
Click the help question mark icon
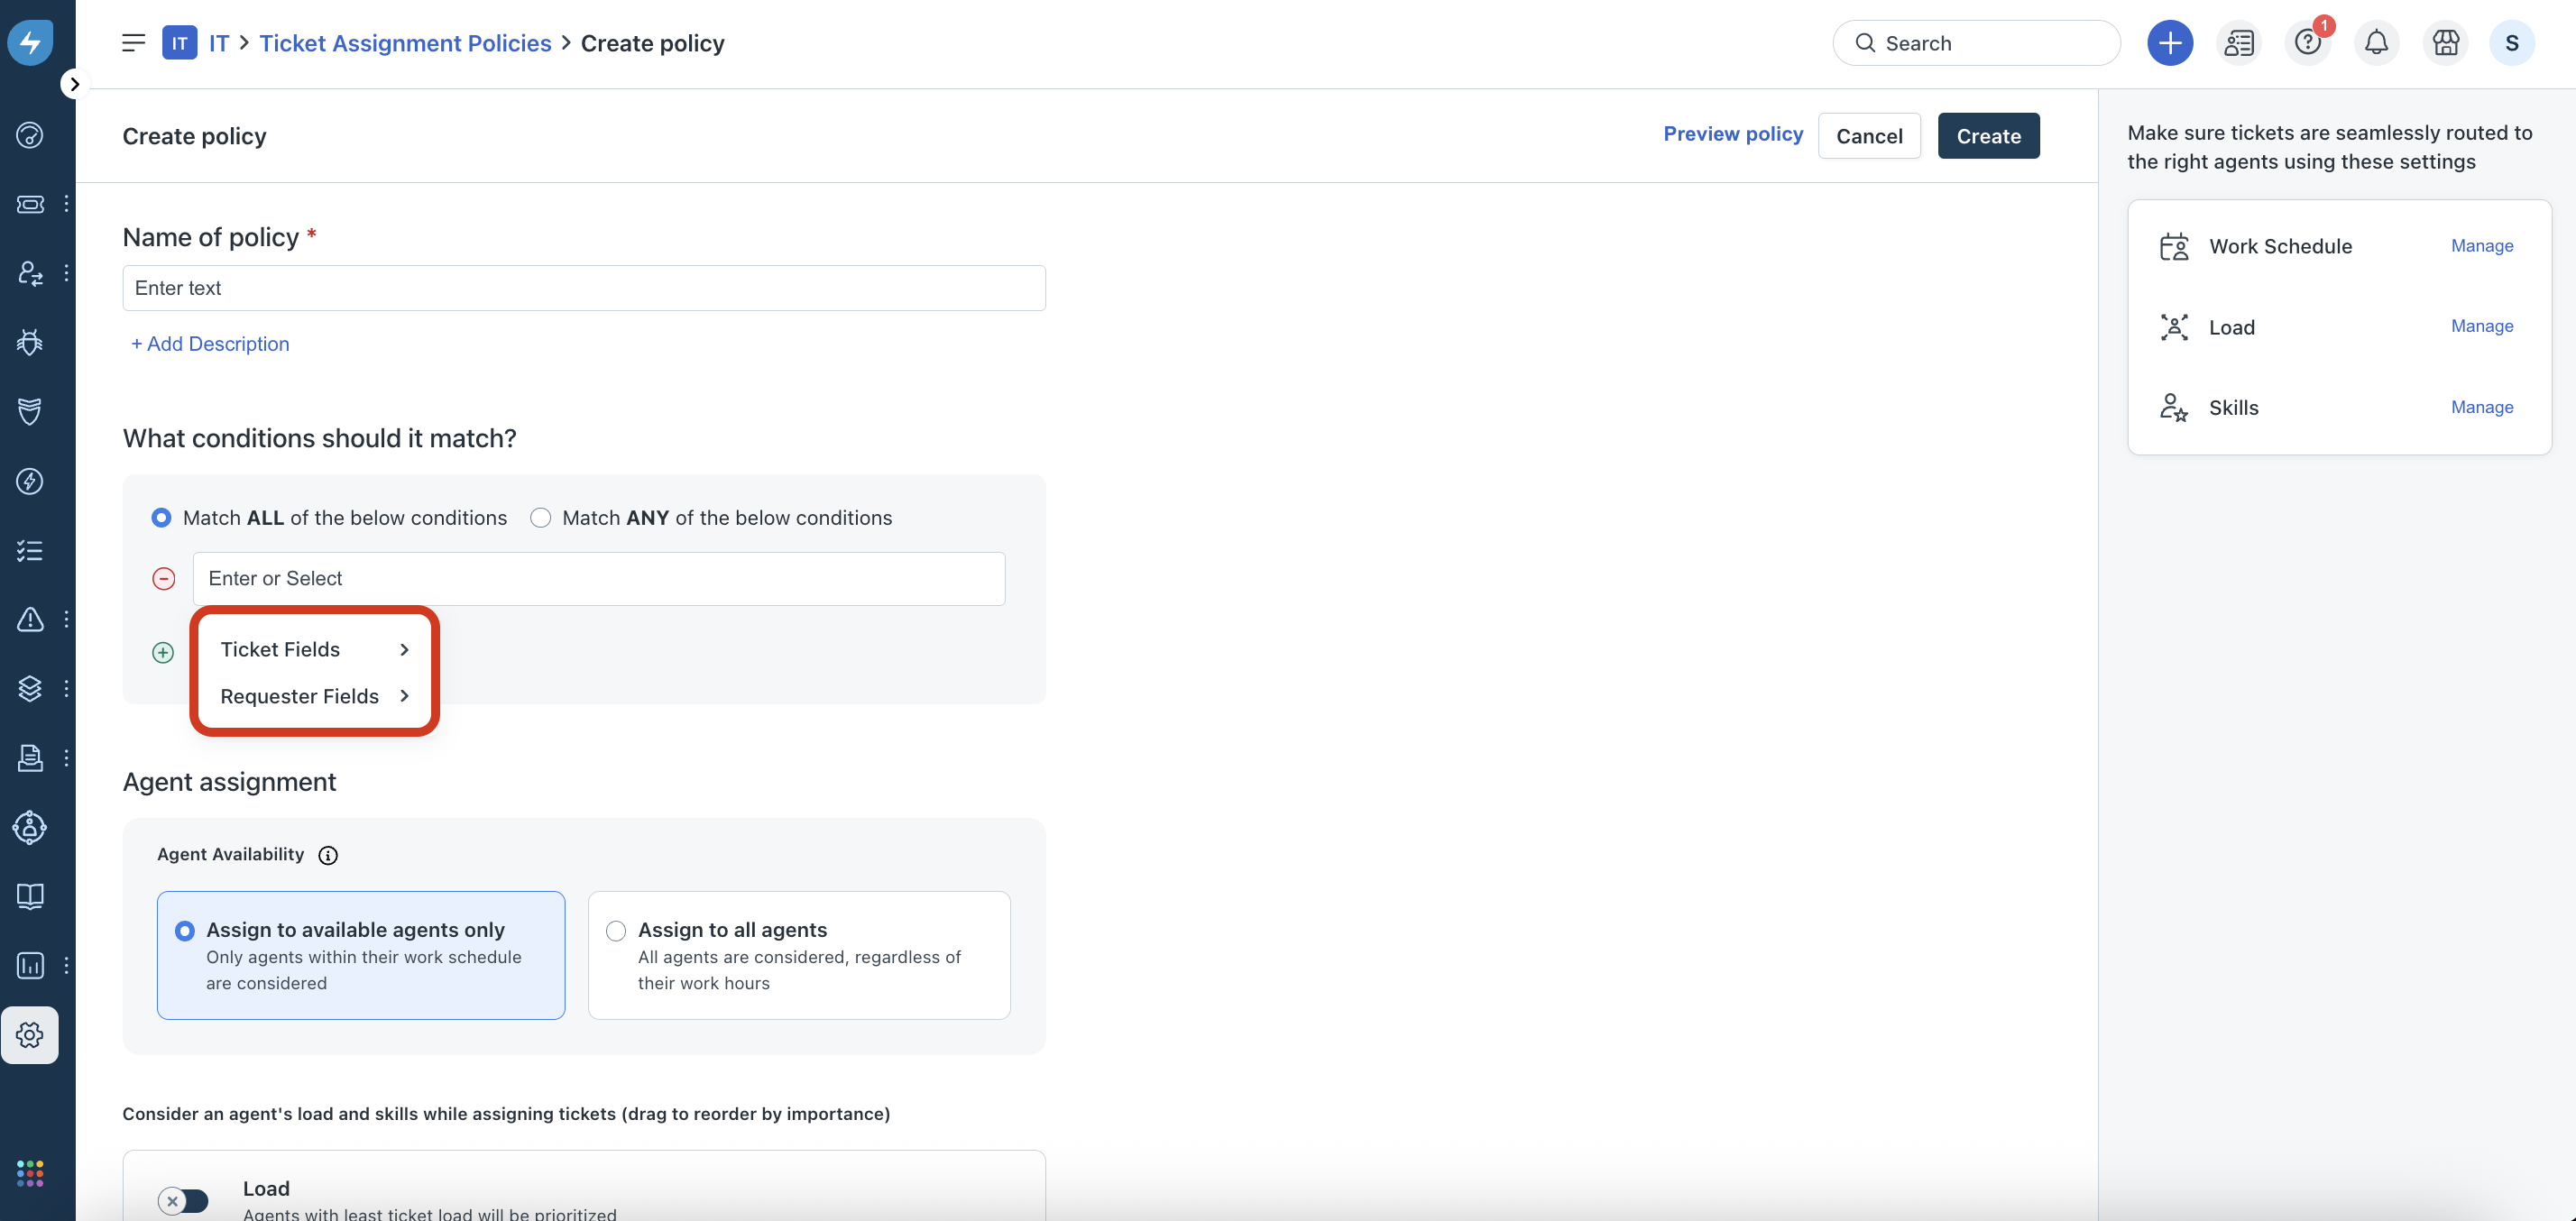tap(2307, 43)
